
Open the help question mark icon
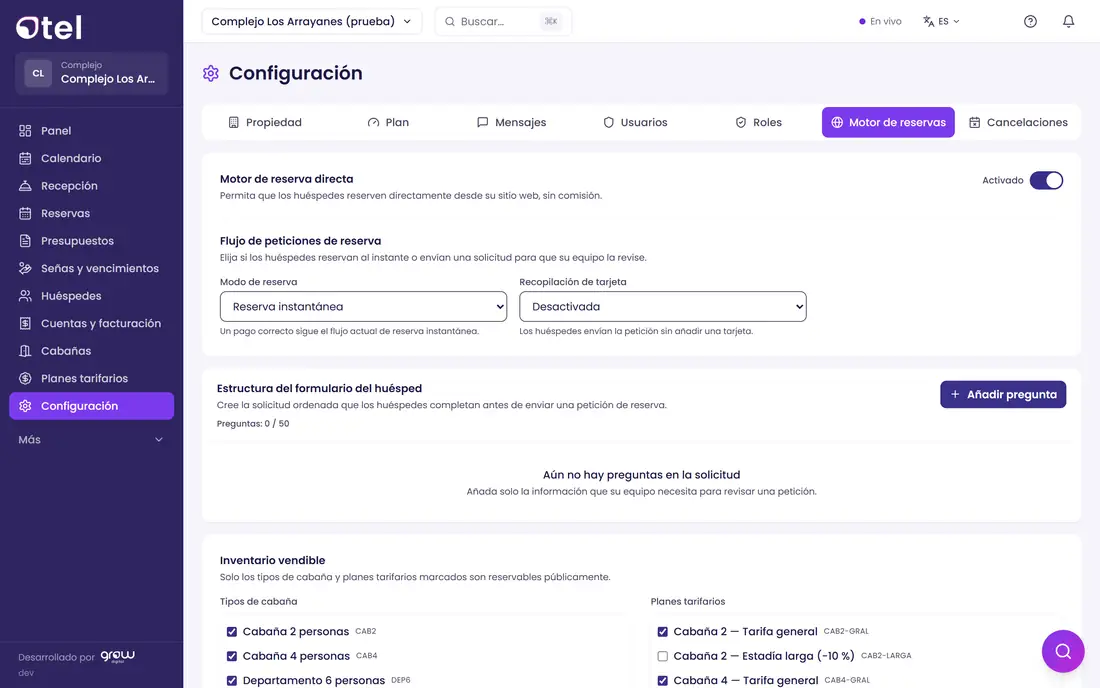pos(1030,22)
